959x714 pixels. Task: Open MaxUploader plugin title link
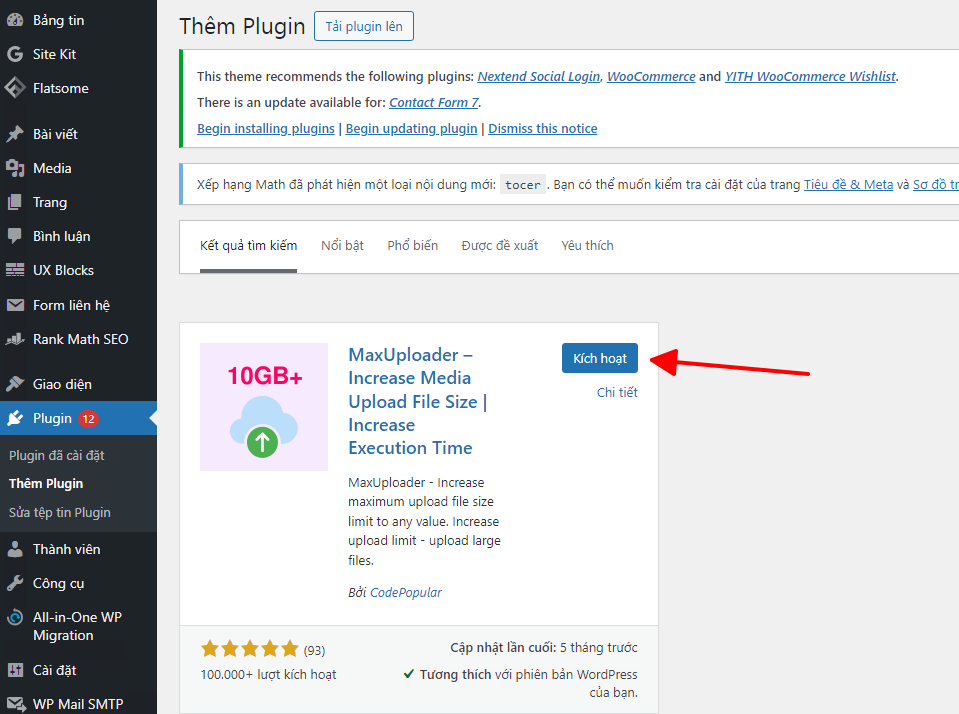[418, 401]
